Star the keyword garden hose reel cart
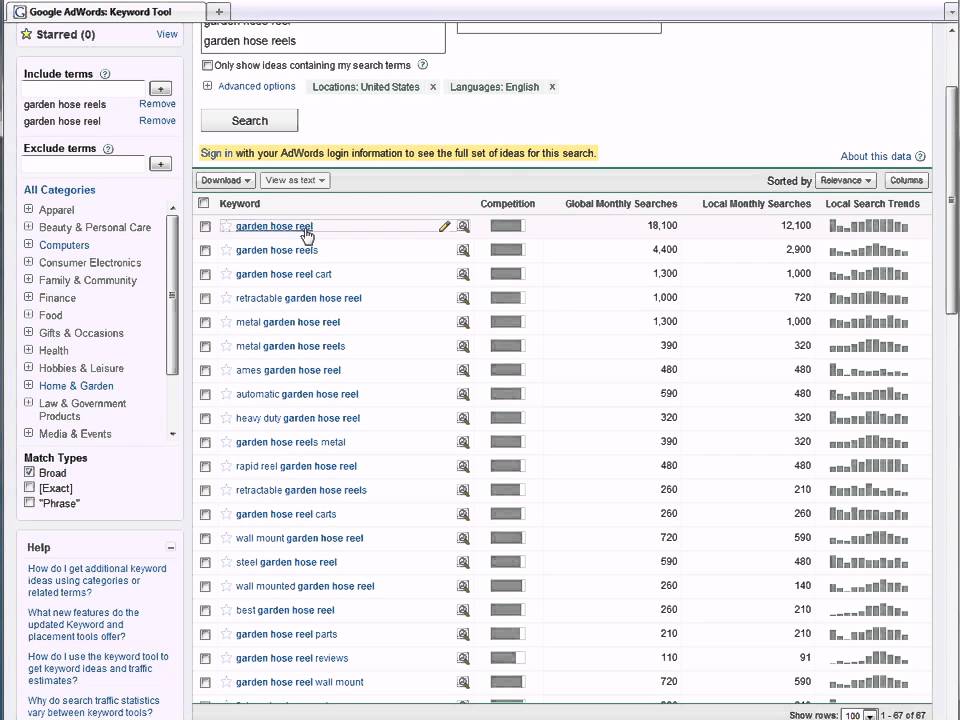960x720 pixels. click(227, 274)
